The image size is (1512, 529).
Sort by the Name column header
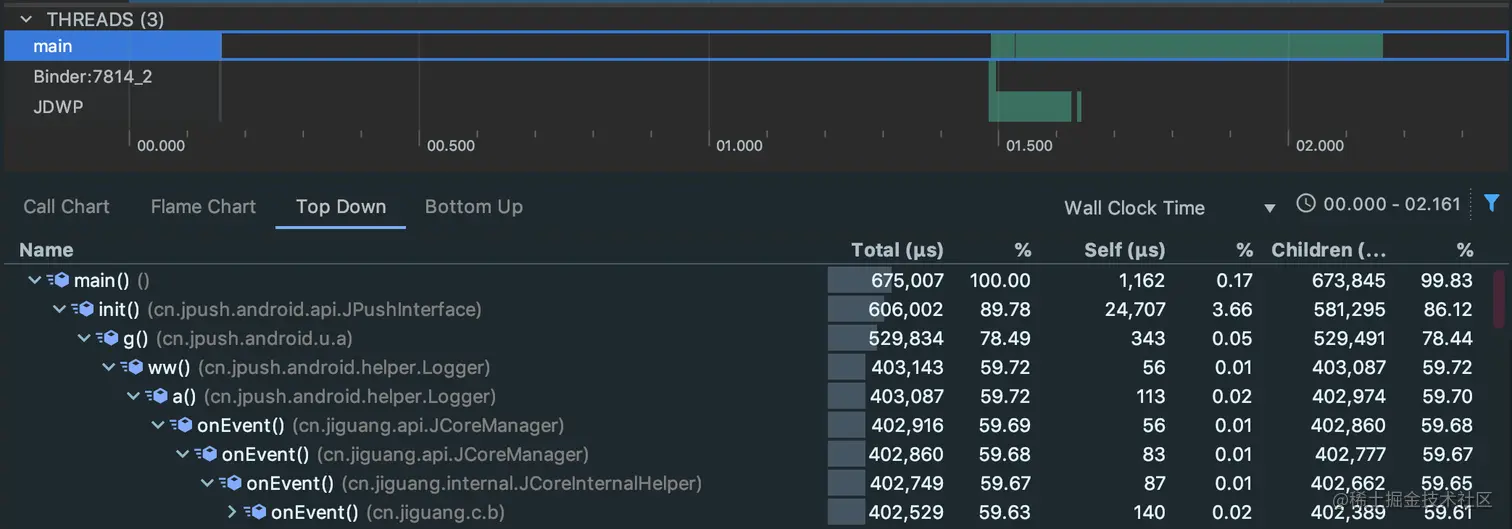(46, 250)
